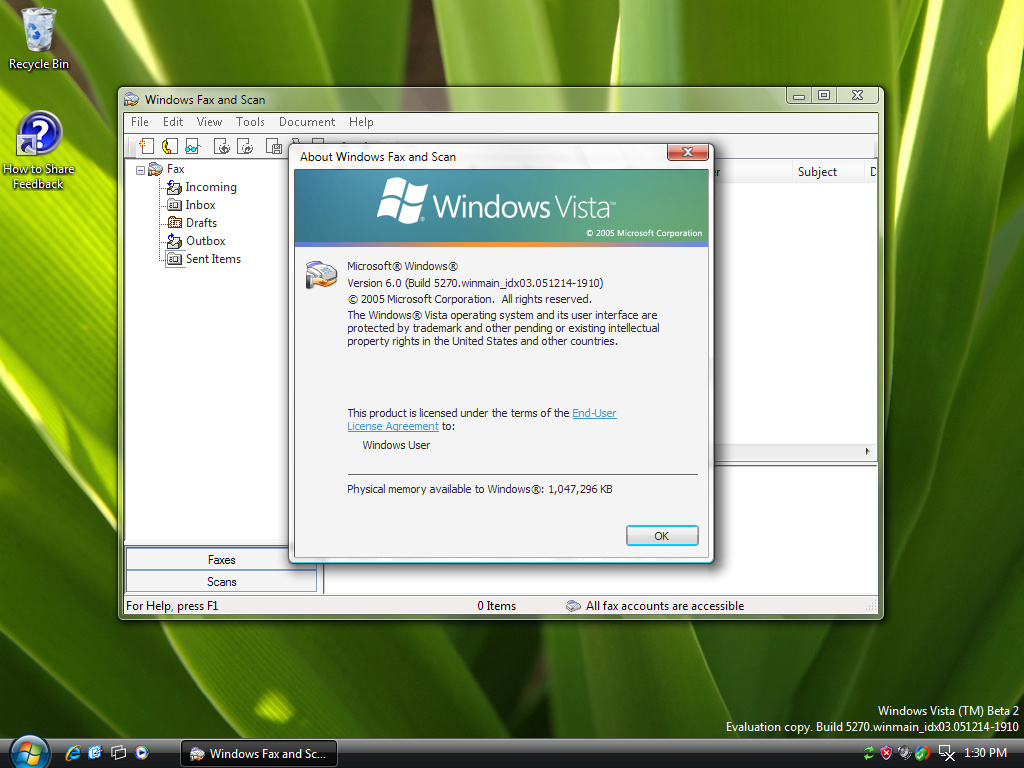The image size is (1024, 768).
Task: Click the physical memory 1,047,296 KB line
Action: tap(479, 489)
